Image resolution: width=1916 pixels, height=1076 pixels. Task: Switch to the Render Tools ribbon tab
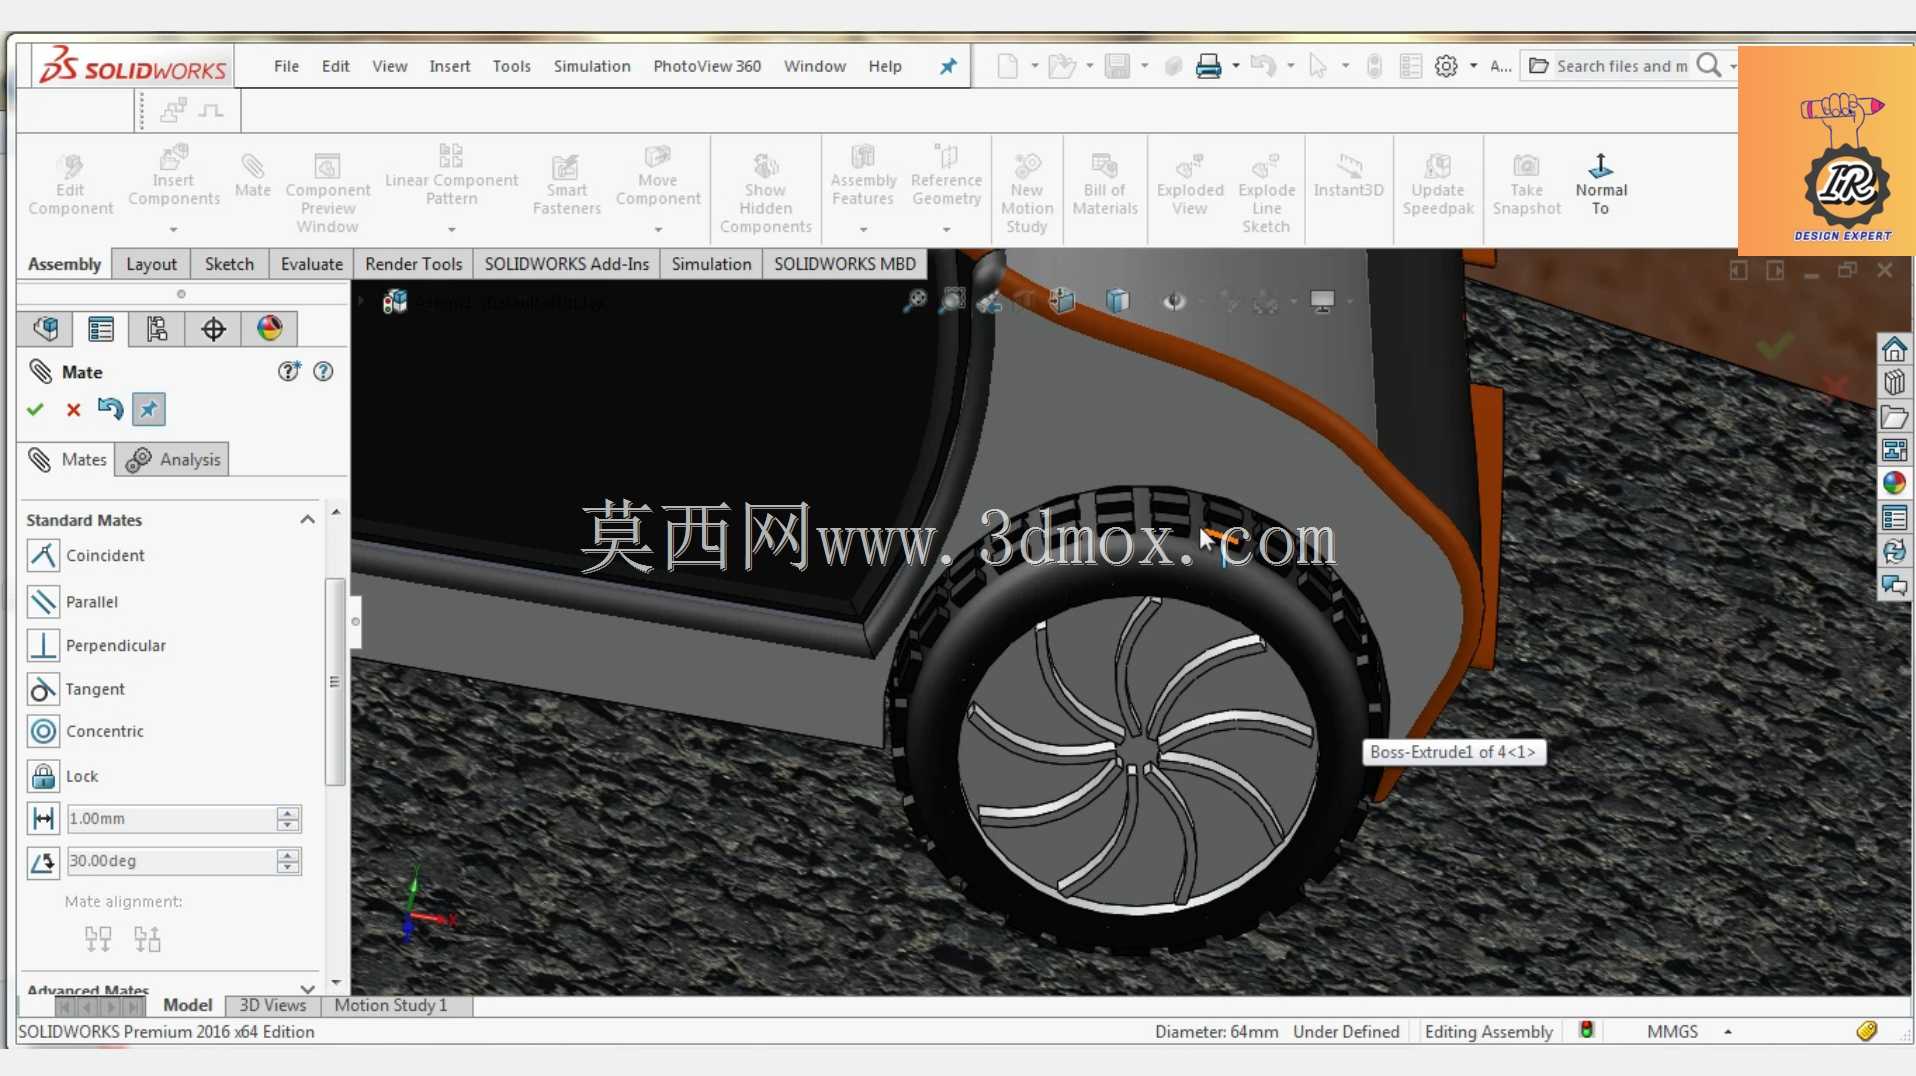point(413,264)
